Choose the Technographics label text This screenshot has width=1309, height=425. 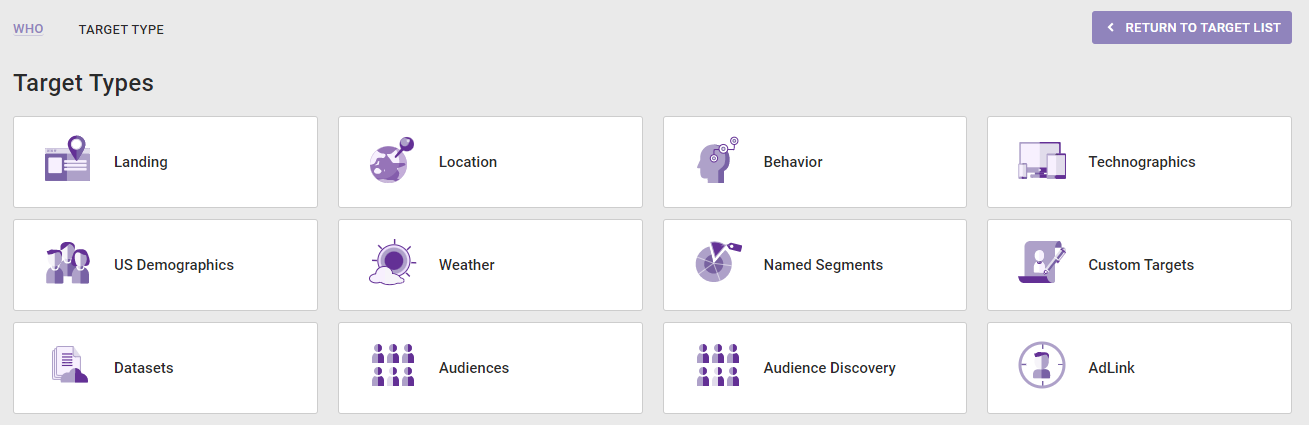click(1142, 162)
